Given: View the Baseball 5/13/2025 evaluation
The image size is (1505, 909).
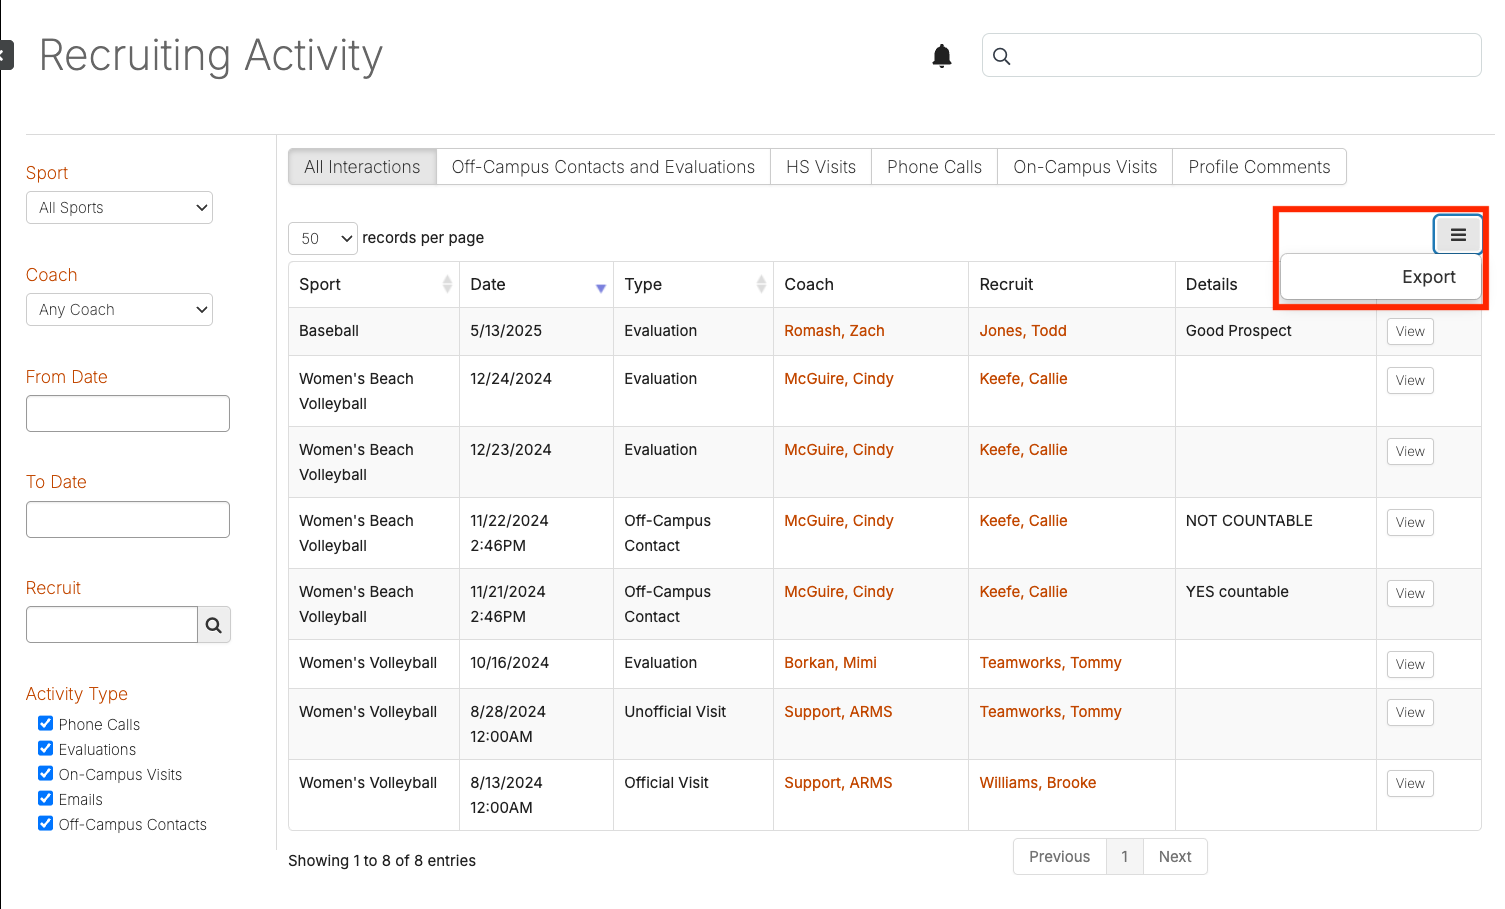Looking at the screenshot, I should pos(1410,332).
